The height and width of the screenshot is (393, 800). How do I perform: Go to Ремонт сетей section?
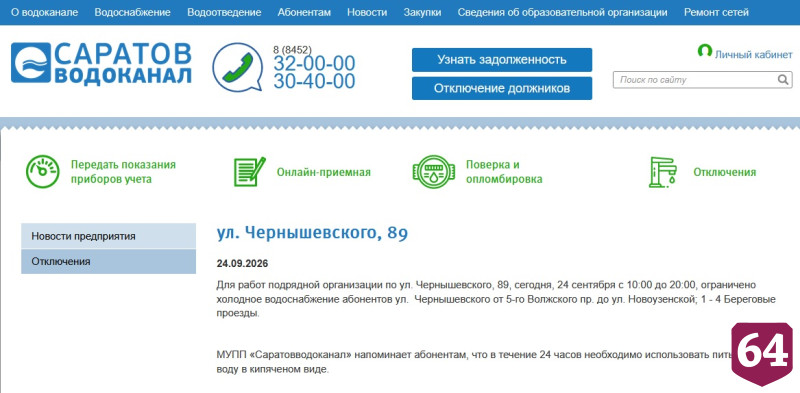717,12
